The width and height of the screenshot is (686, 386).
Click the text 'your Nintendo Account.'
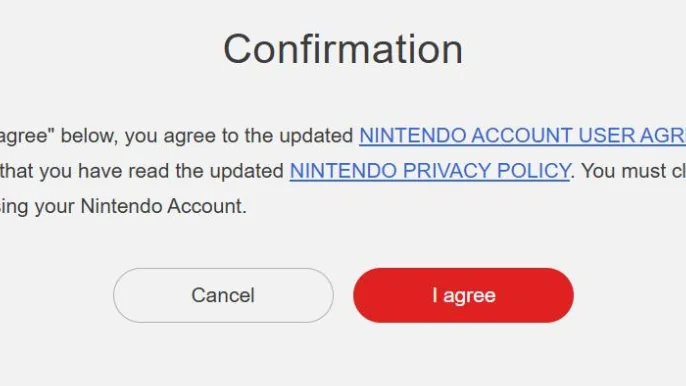pos(141,206)
